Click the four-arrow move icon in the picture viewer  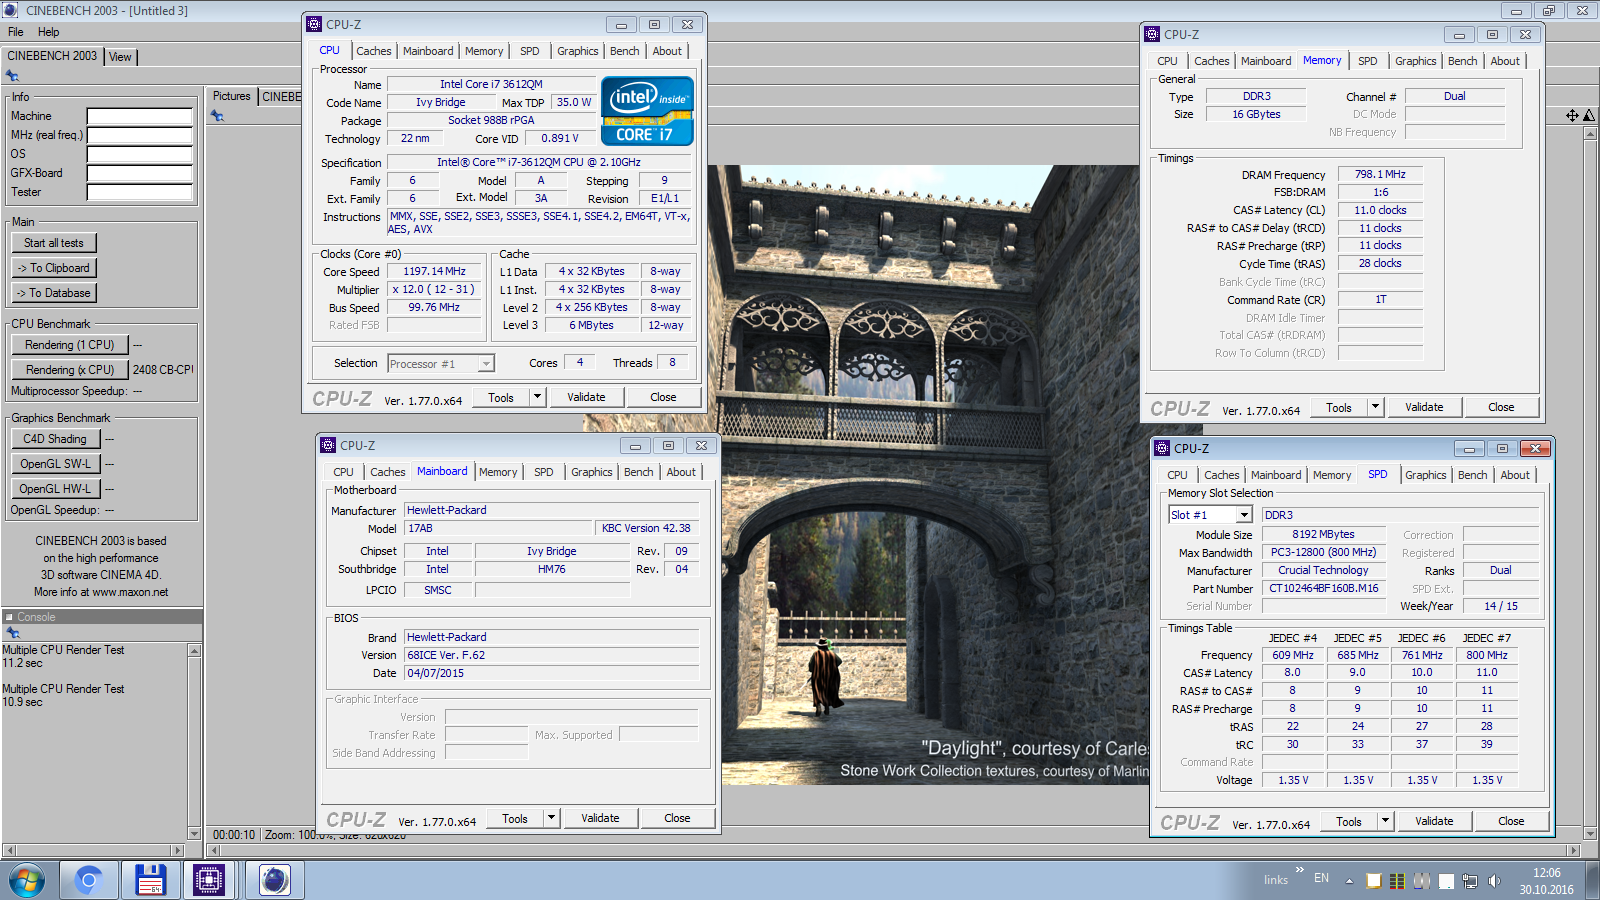(x=1572, y=116)
